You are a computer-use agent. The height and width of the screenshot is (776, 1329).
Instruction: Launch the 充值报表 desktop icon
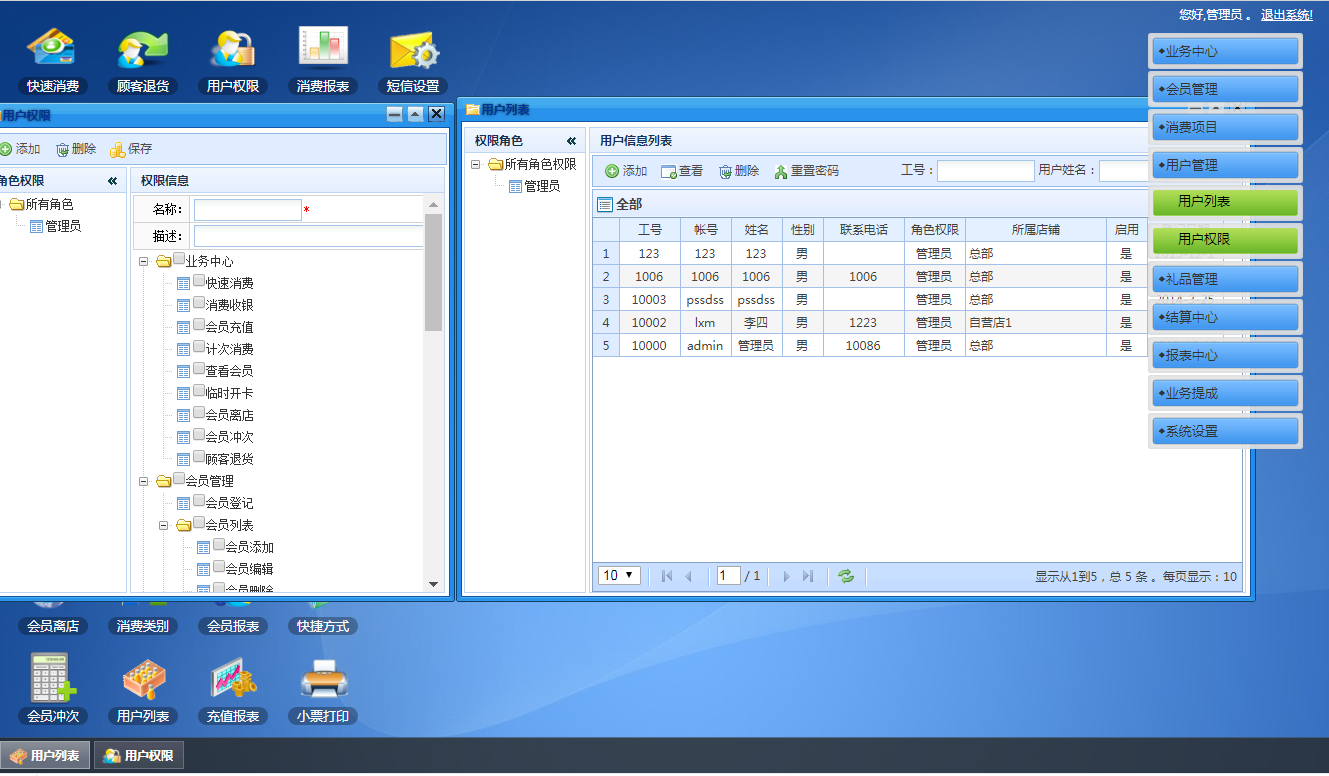[233, 680]
